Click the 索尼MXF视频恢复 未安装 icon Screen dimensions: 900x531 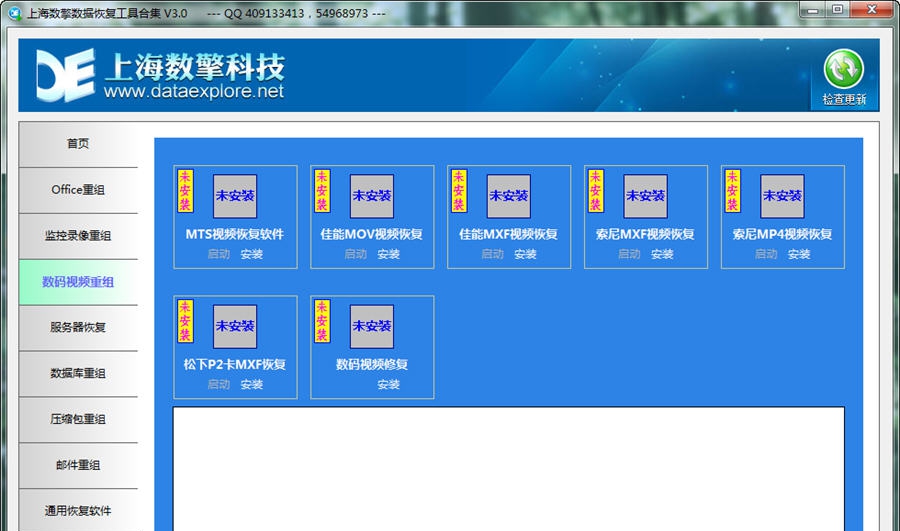tap(646, 196)
